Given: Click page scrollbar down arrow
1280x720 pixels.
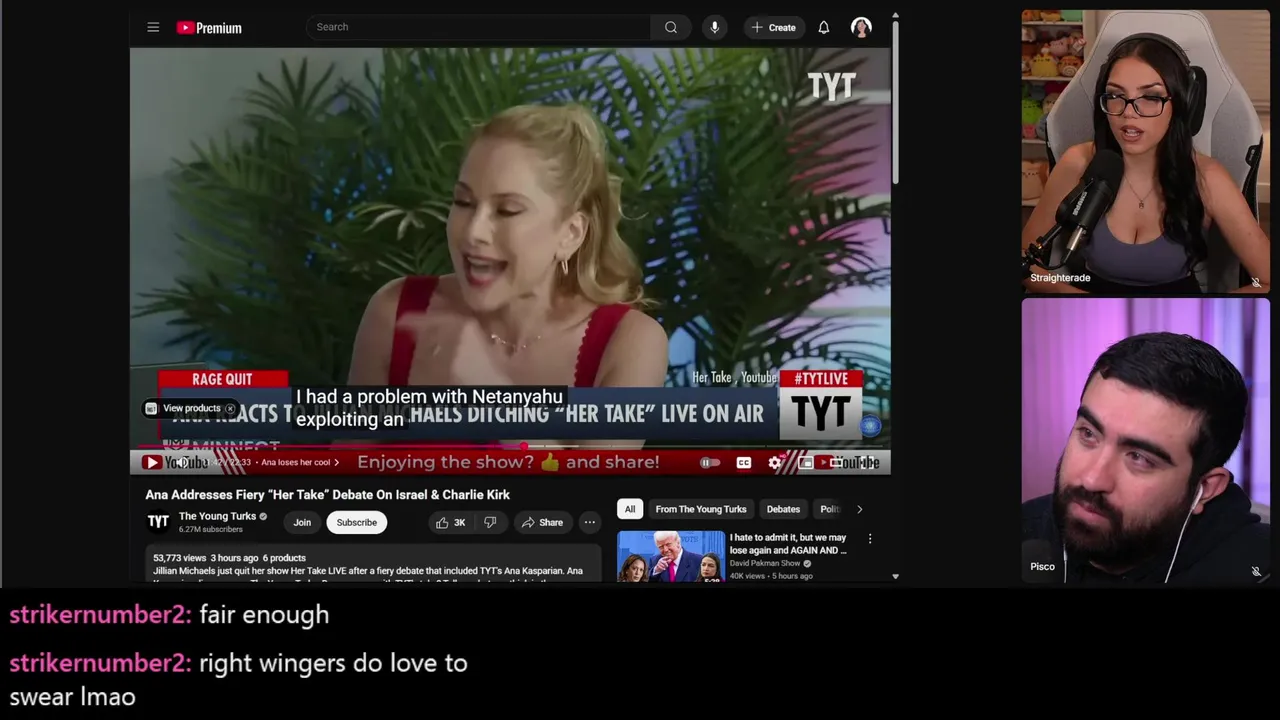Looking at the screenshot, I should 895,576.
